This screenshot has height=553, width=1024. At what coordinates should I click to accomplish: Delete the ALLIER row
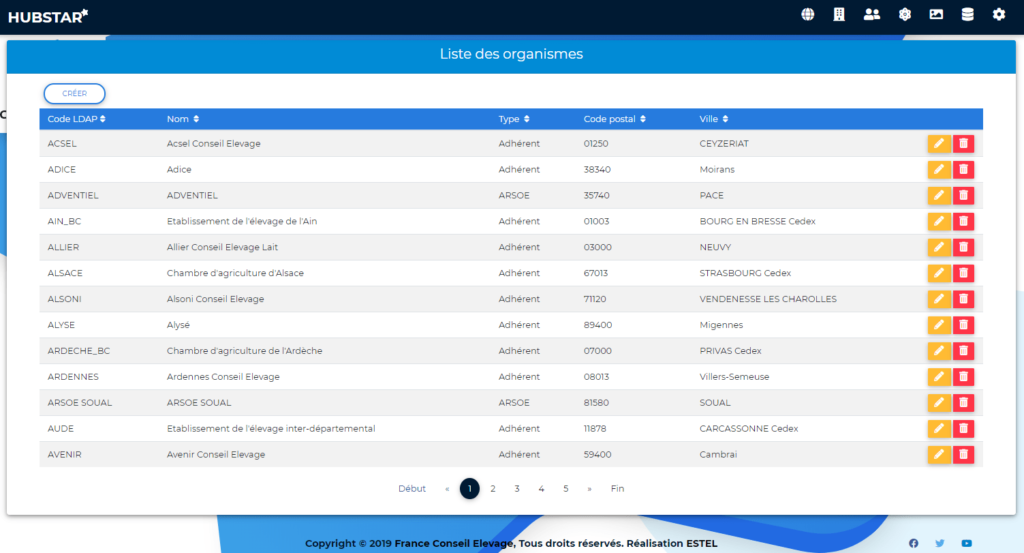[963, 247]
